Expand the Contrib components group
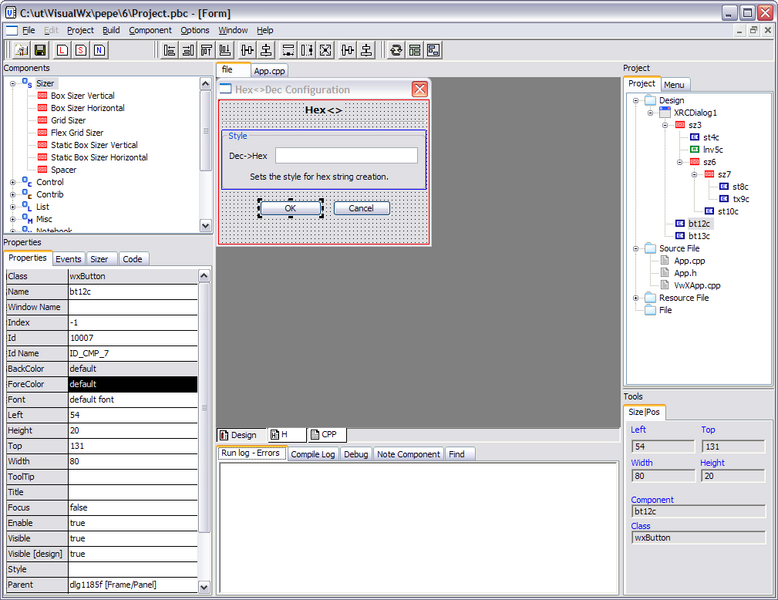Image resolution: width=778 pixels, height=600 pixels. pos(13,195)
